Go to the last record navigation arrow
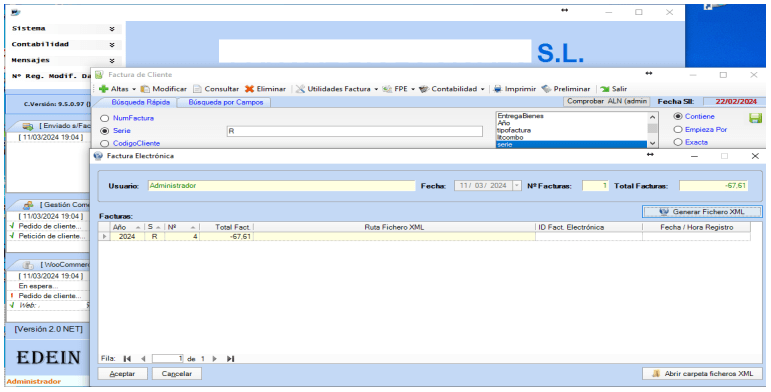The height and width of the screenshot is (392, 771). [230, 359]
